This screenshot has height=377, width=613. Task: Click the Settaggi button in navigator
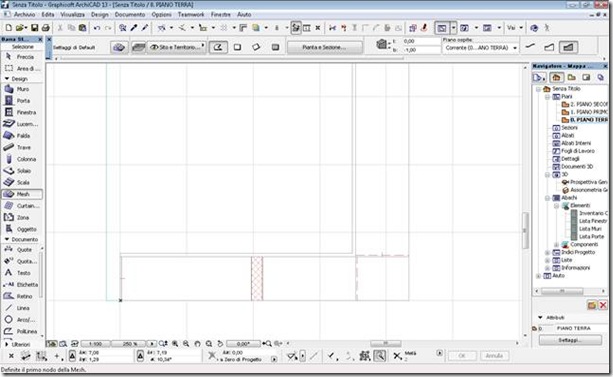point(570,340)
